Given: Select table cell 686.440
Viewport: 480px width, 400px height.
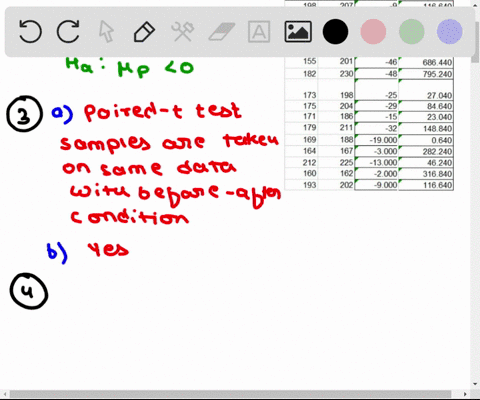Looking at the screenshot, I should coord(426,62).
